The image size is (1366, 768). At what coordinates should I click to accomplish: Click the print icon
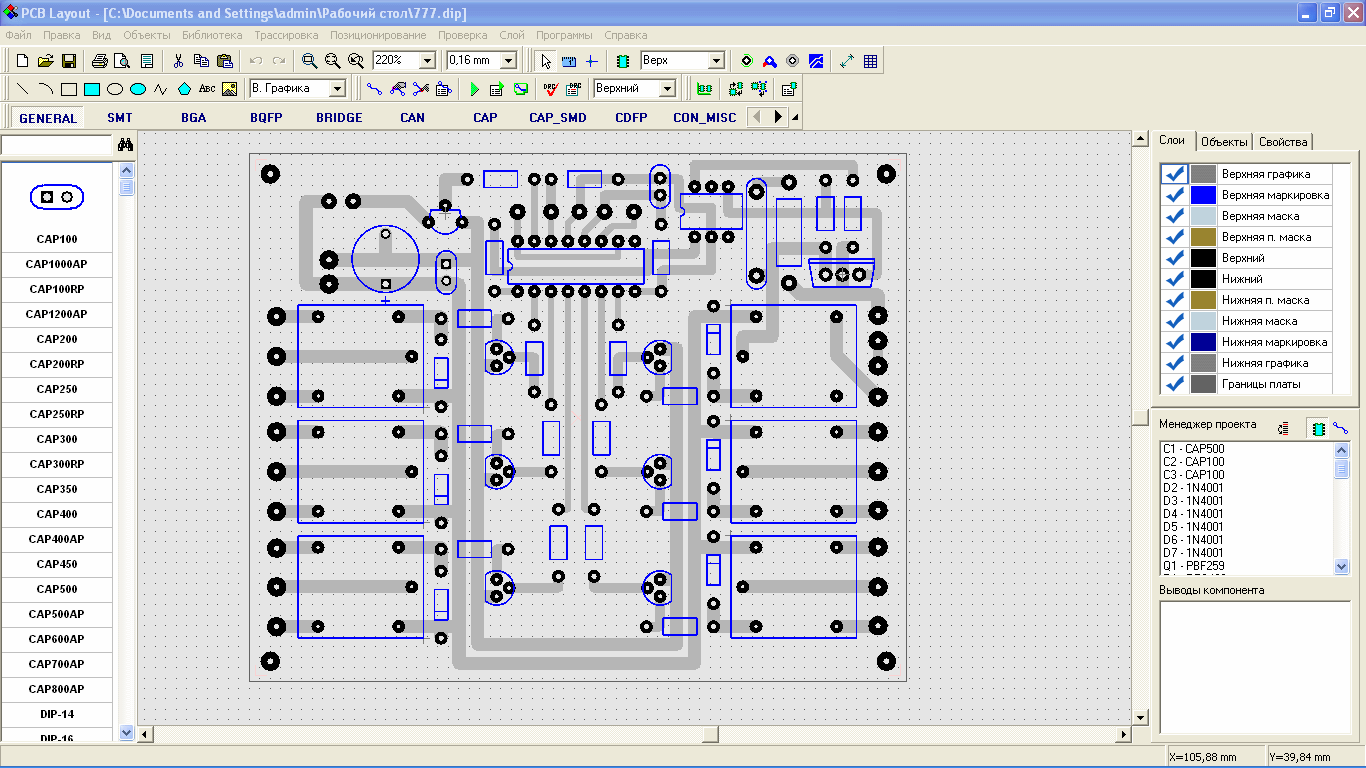[x=100, y=61]
